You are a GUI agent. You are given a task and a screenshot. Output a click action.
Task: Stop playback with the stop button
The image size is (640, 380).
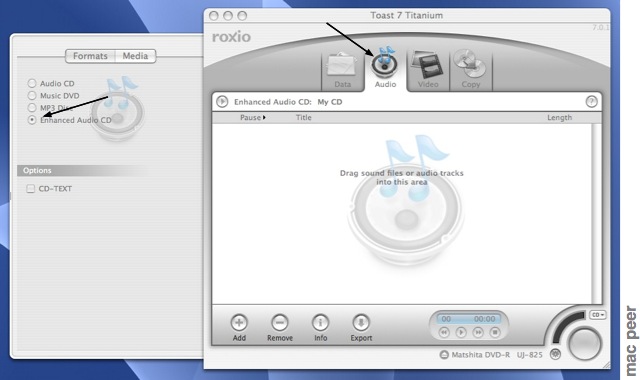pos(494,332)
